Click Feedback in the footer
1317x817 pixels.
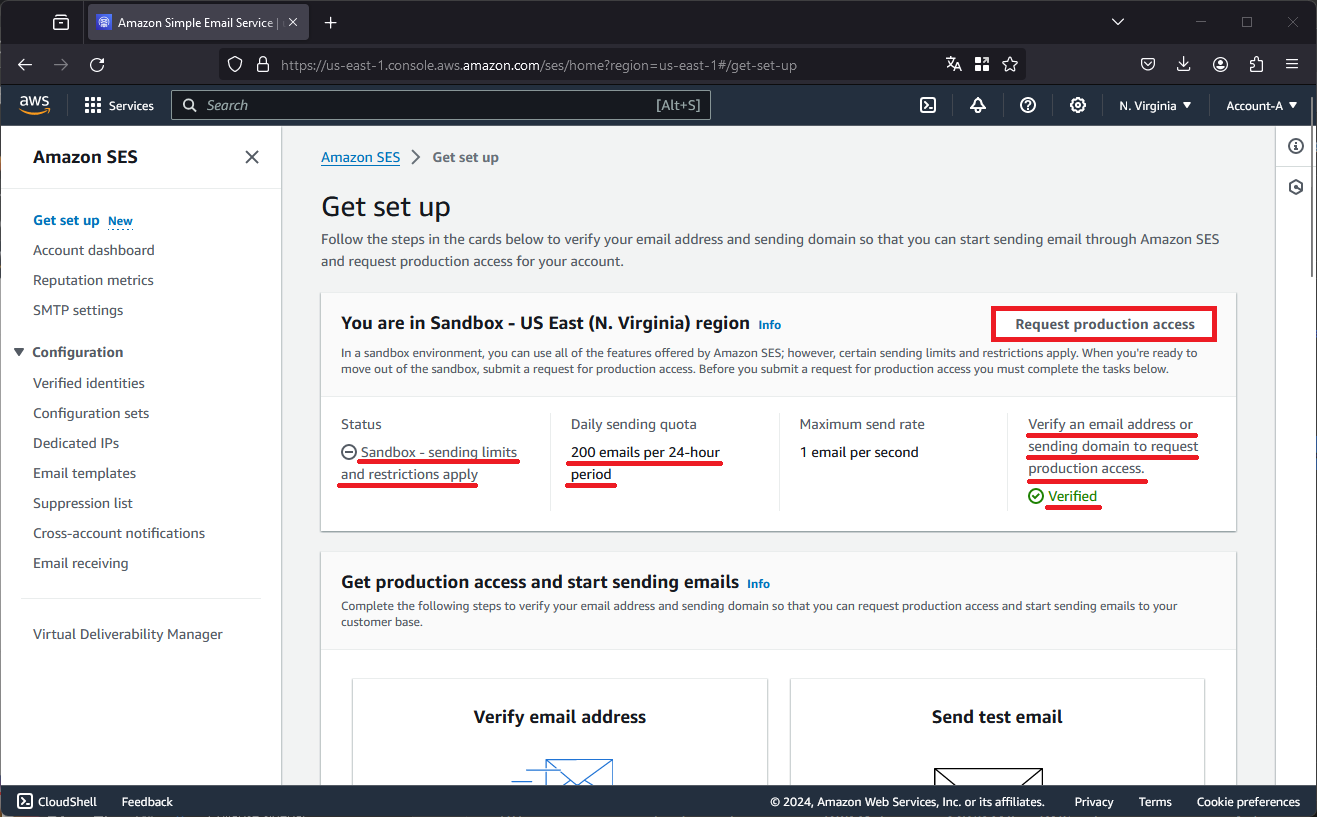tap(147, 801)
